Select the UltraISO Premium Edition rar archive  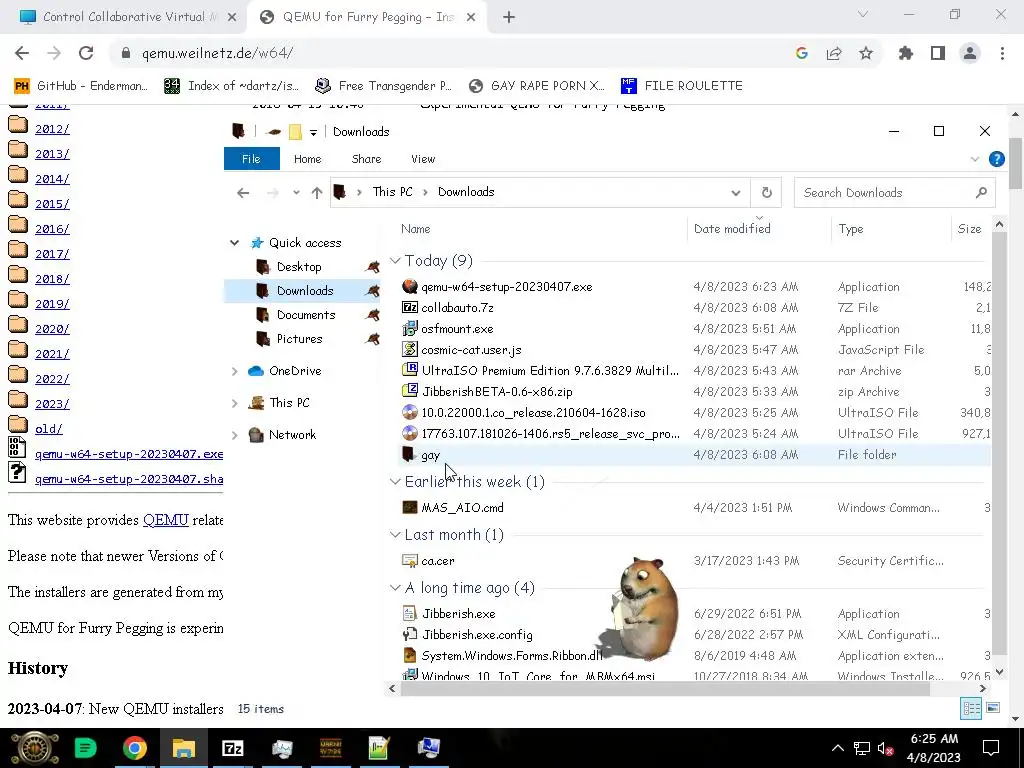click(x=540, y=370)
